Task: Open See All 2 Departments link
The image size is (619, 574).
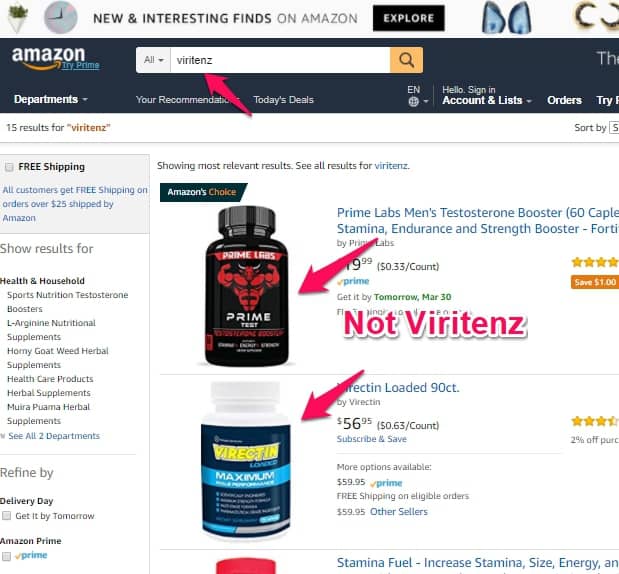Action: pos(54,436)
